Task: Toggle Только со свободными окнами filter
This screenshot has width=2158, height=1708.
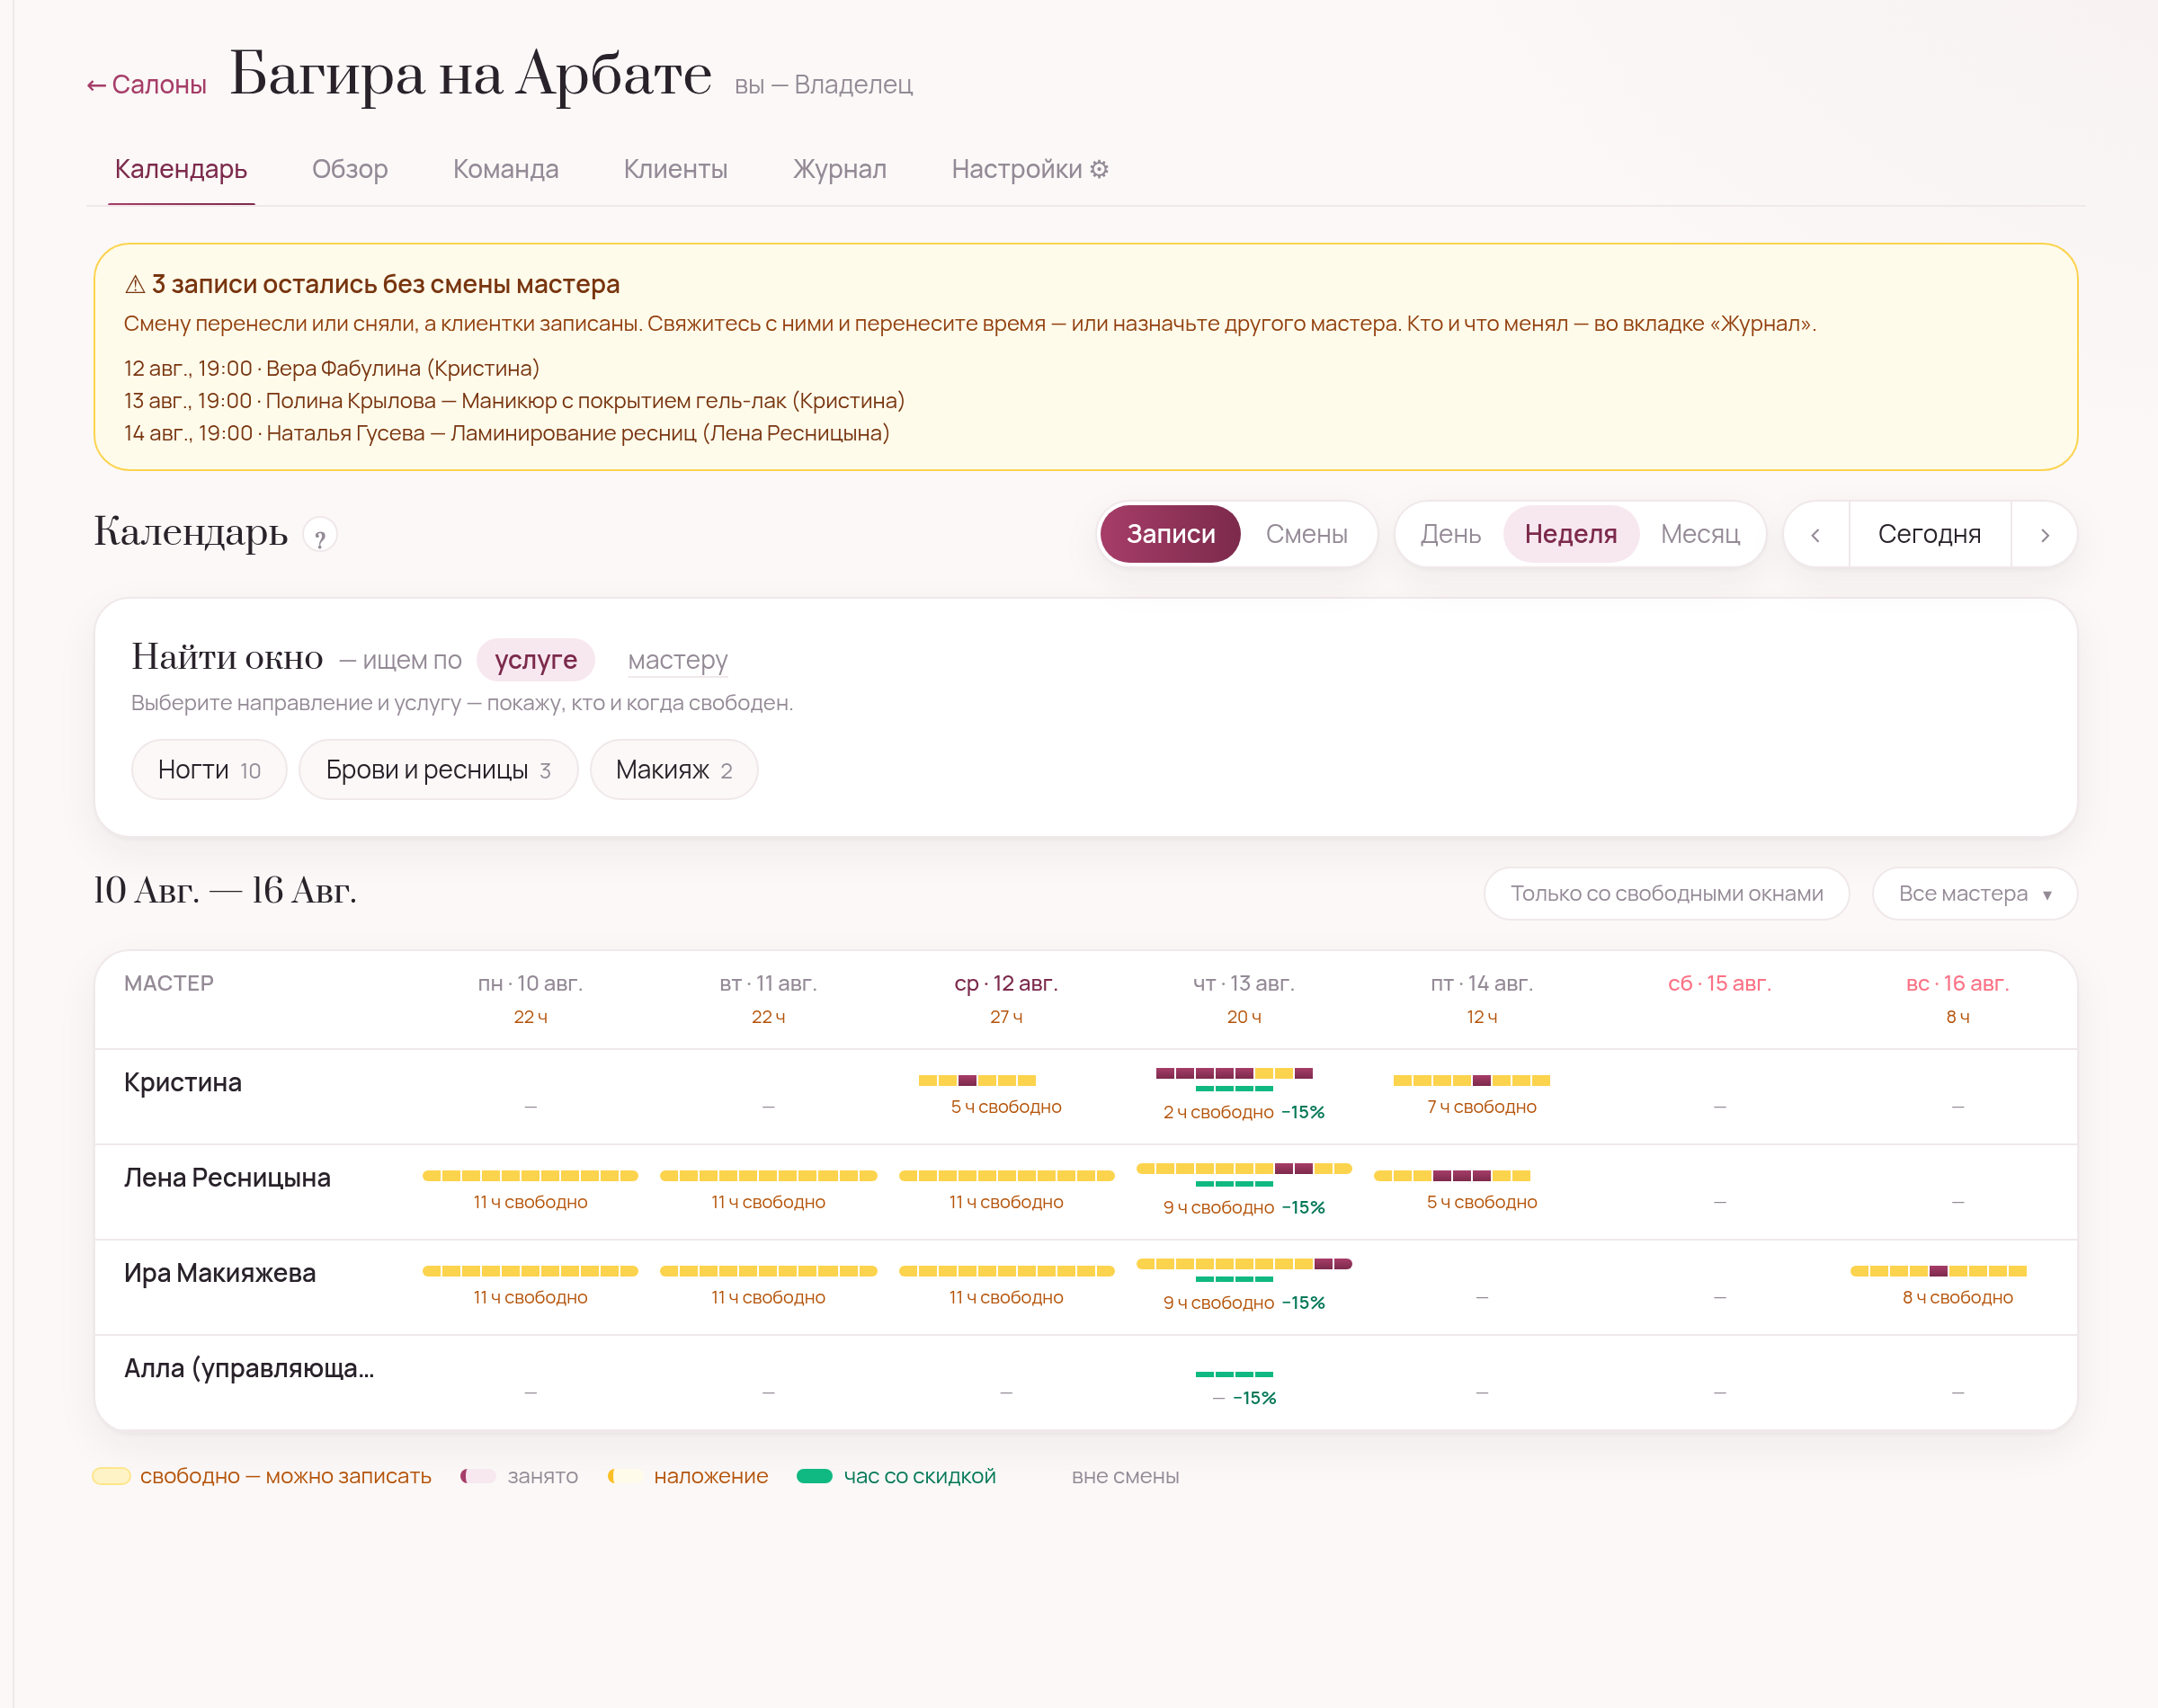Action: tap(1666, 894)
